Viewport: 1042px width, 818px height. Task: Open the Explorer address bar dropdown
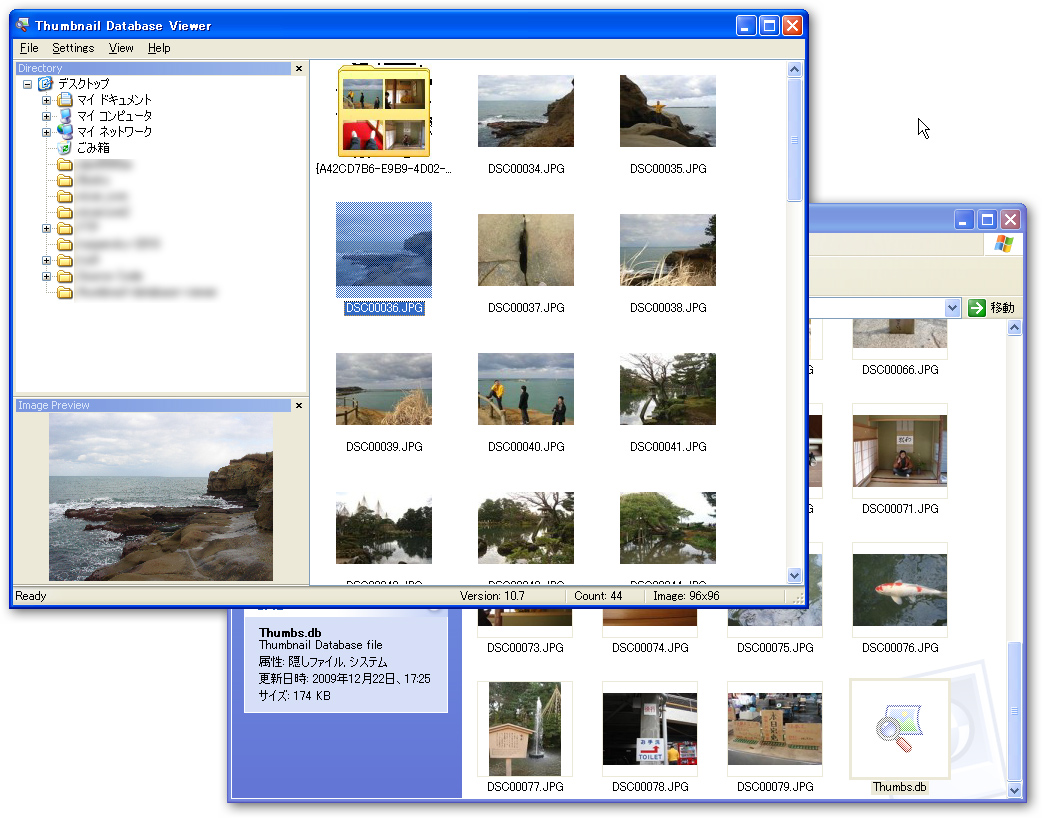(952, 308)
